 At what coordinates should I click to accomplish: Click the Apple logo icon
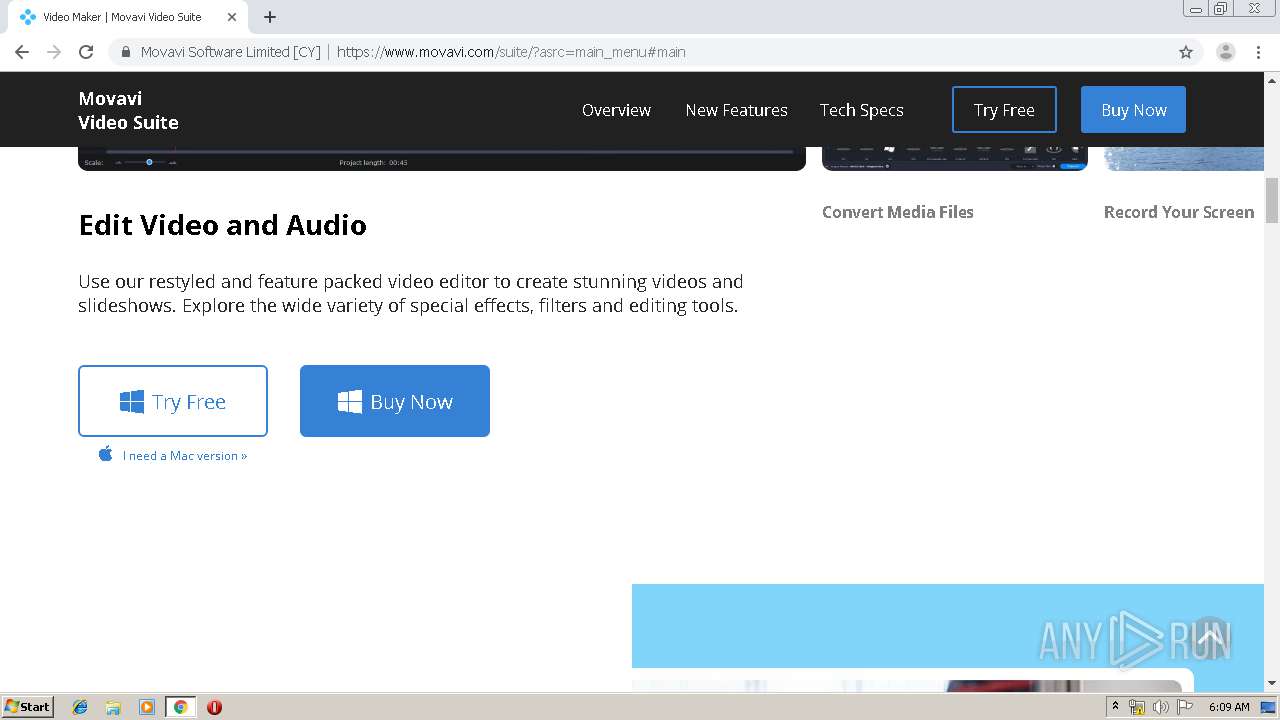coord(105,454)
